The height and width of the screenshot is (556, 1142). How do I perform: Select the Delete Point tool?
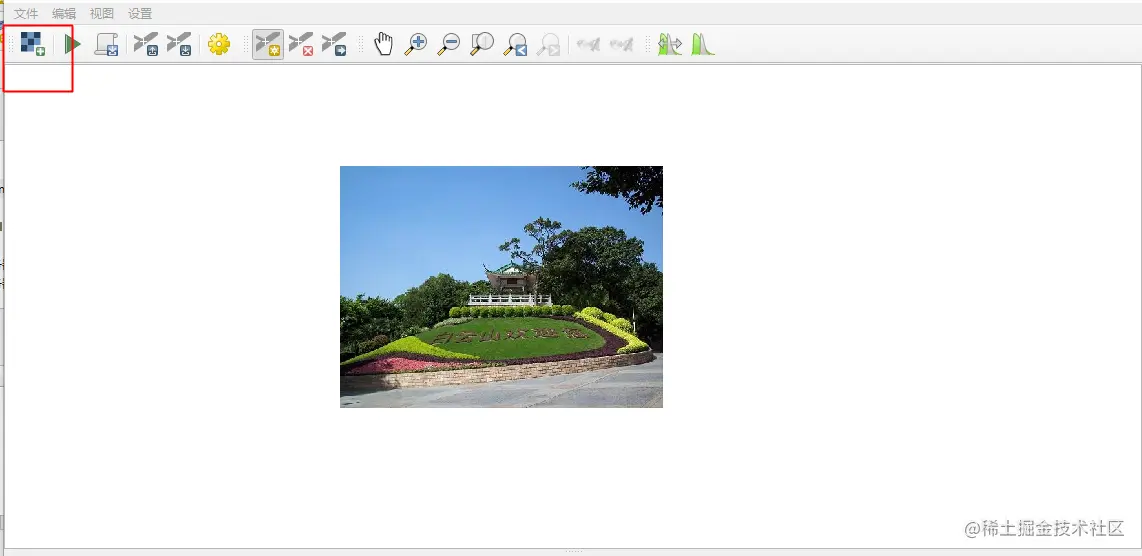coord(301,44)
